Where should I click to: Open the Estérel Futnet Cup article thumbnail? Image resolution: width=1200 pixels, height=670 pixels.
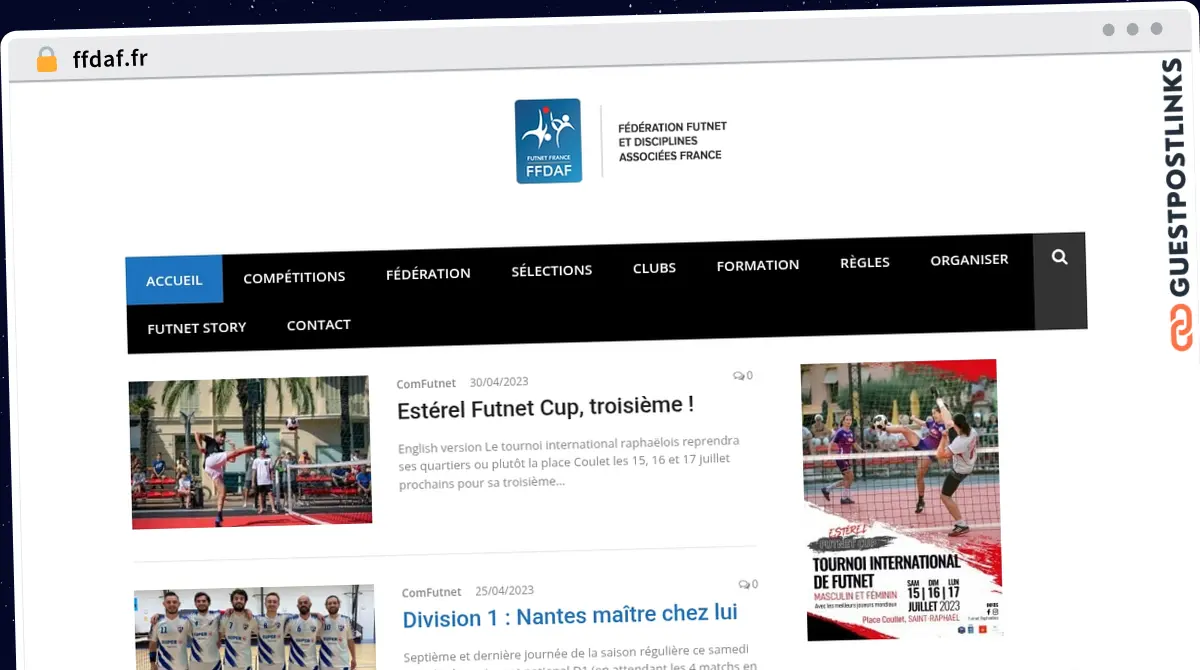[250, 452]
